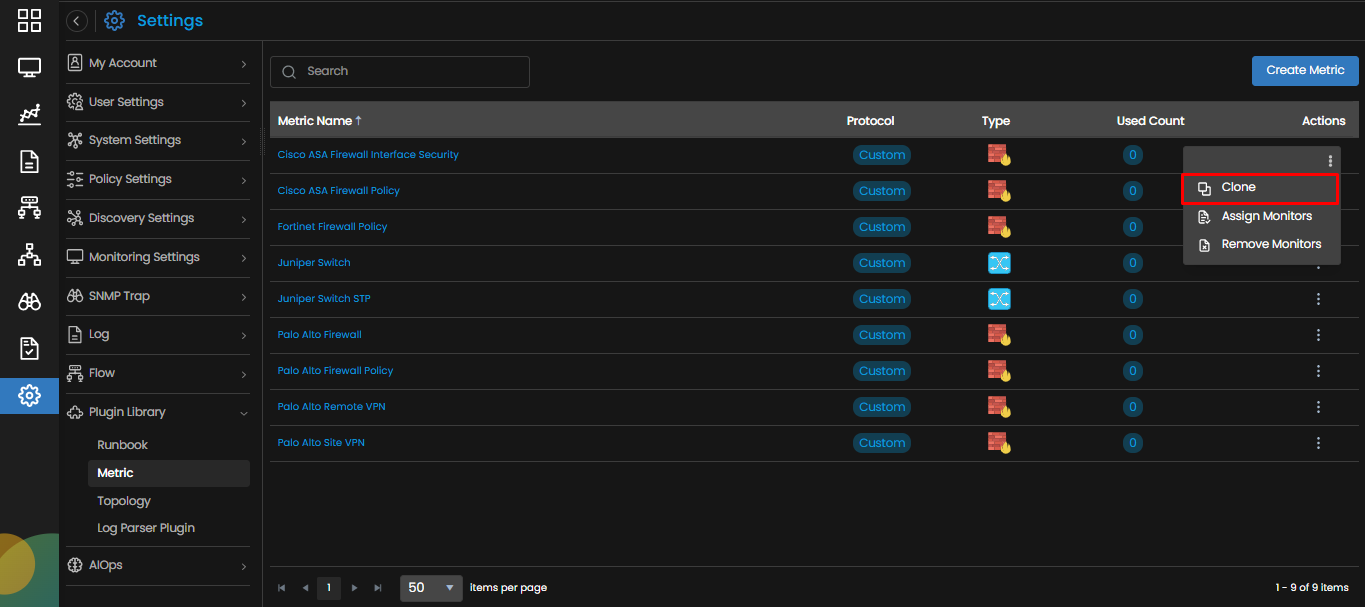The image size is (1365, 607).
Task: Open Topology under Plugin Library
Action: point(124,501)
